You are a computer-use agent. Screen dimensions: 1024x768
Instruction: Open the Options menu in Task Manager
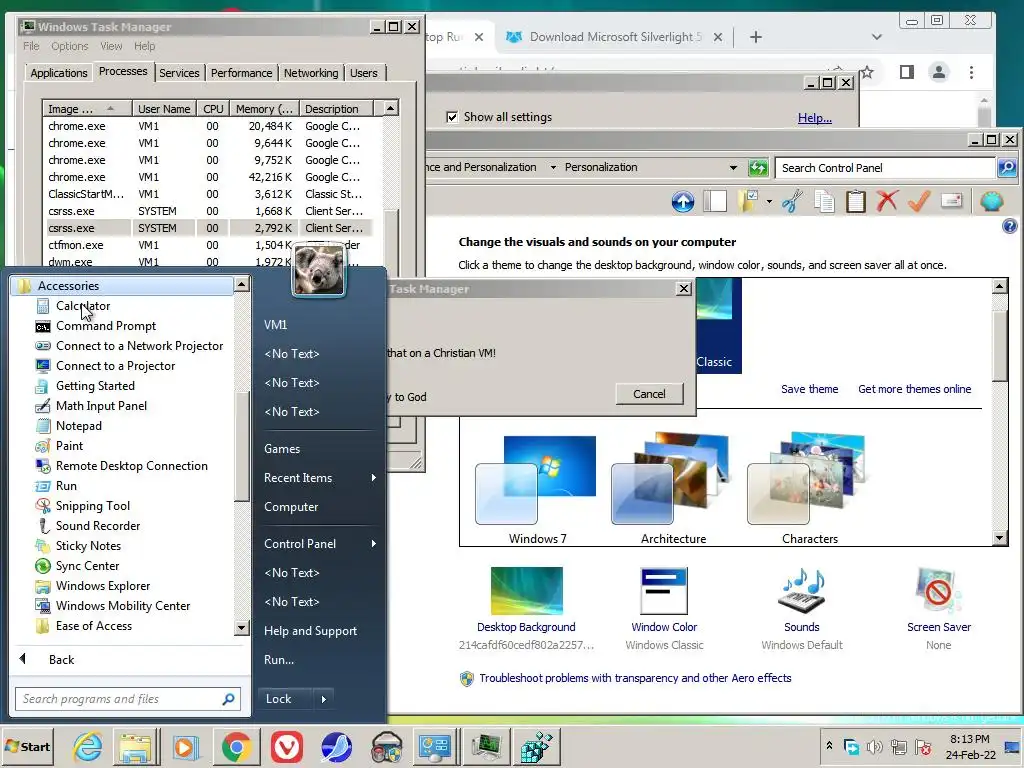coord(69,46)
